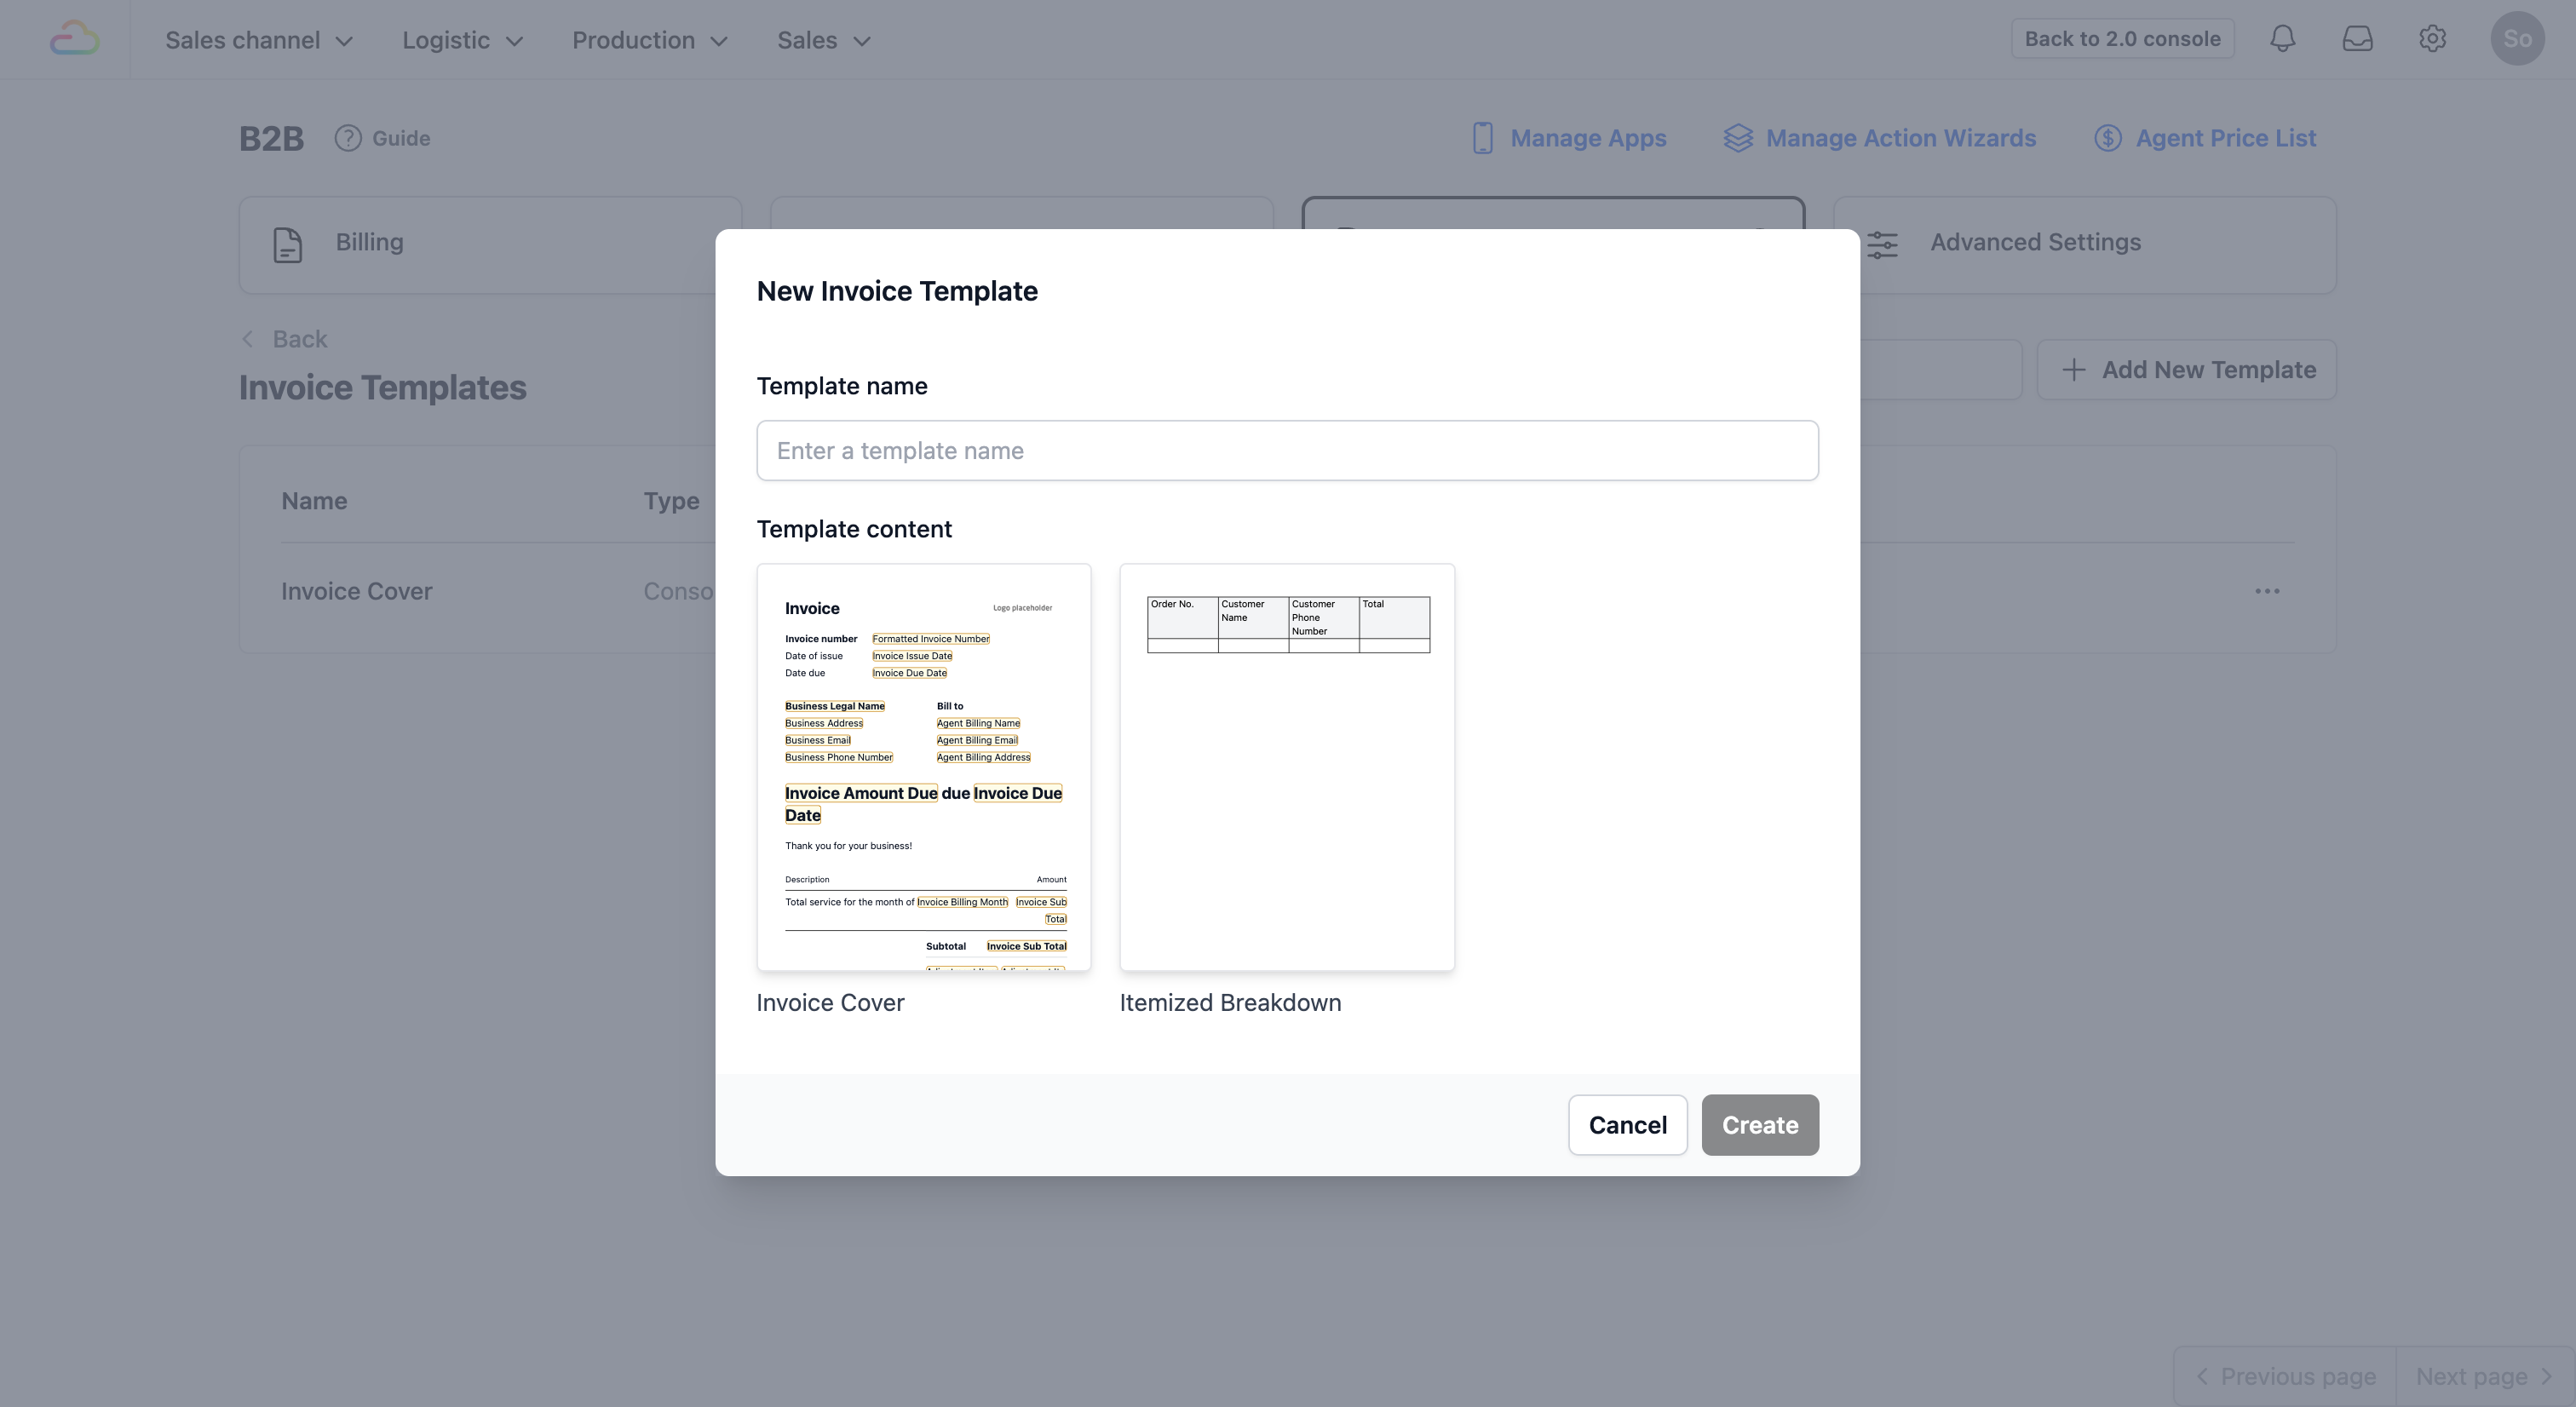Expand the Production menu

650,40
